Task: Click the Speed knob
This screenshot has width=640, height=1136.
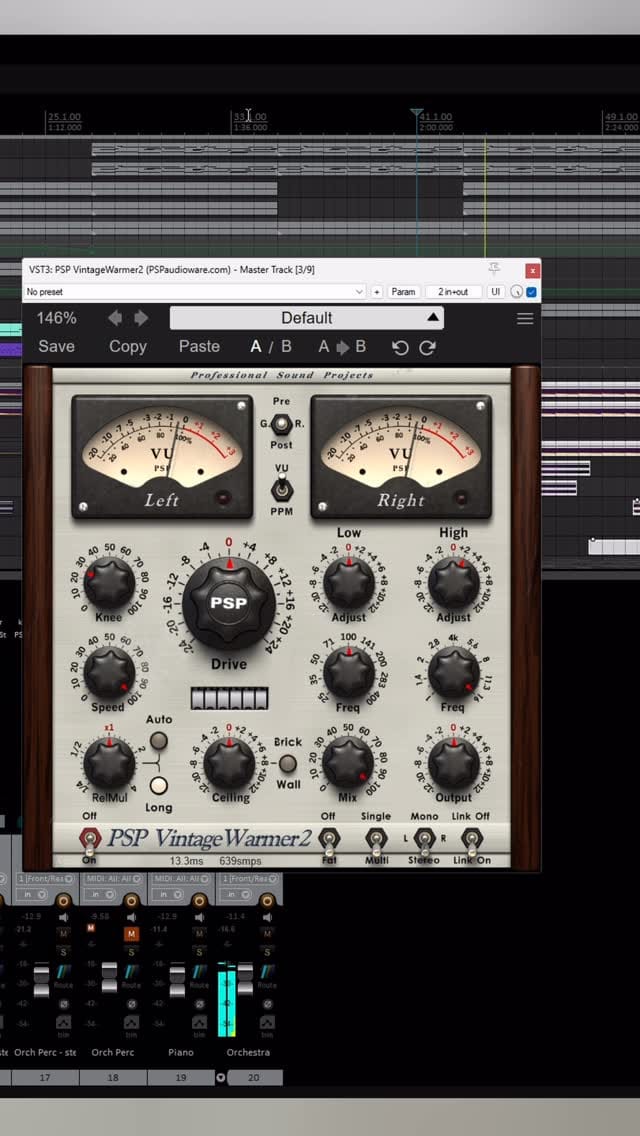Action: 109,674
